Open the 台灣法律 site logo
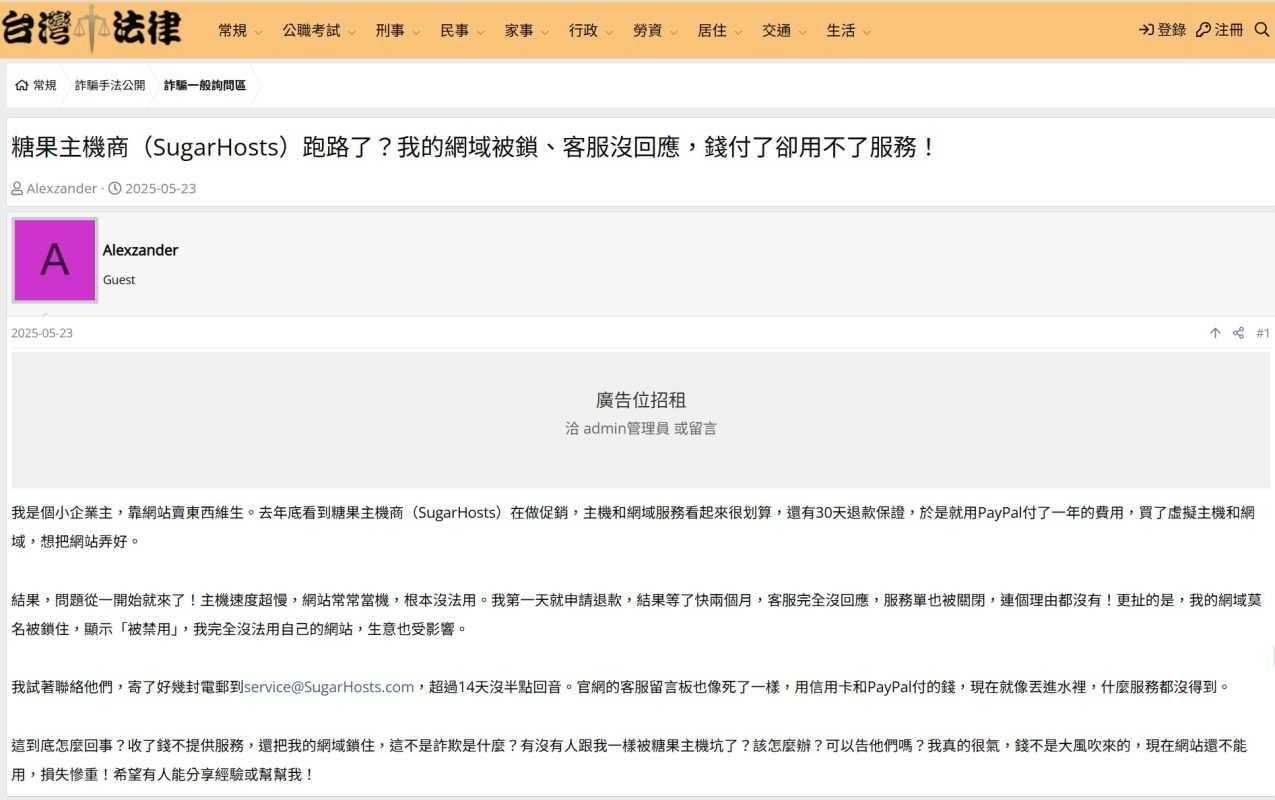The image size is (1275, 800). click(x=91, y=28)
